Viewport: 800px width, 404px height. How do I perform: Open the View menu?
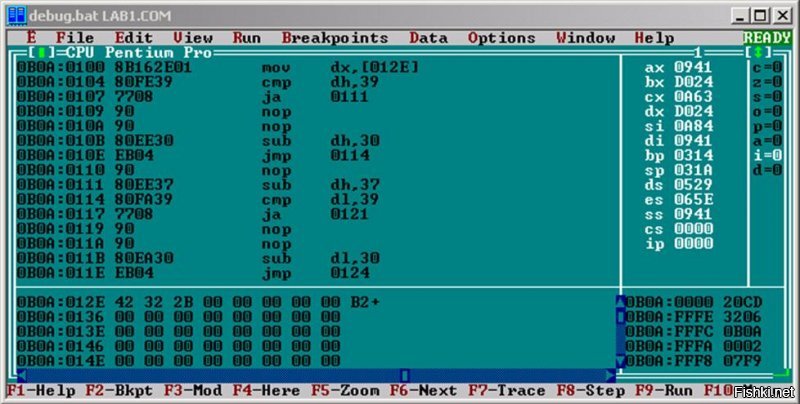tap(192, 38)
